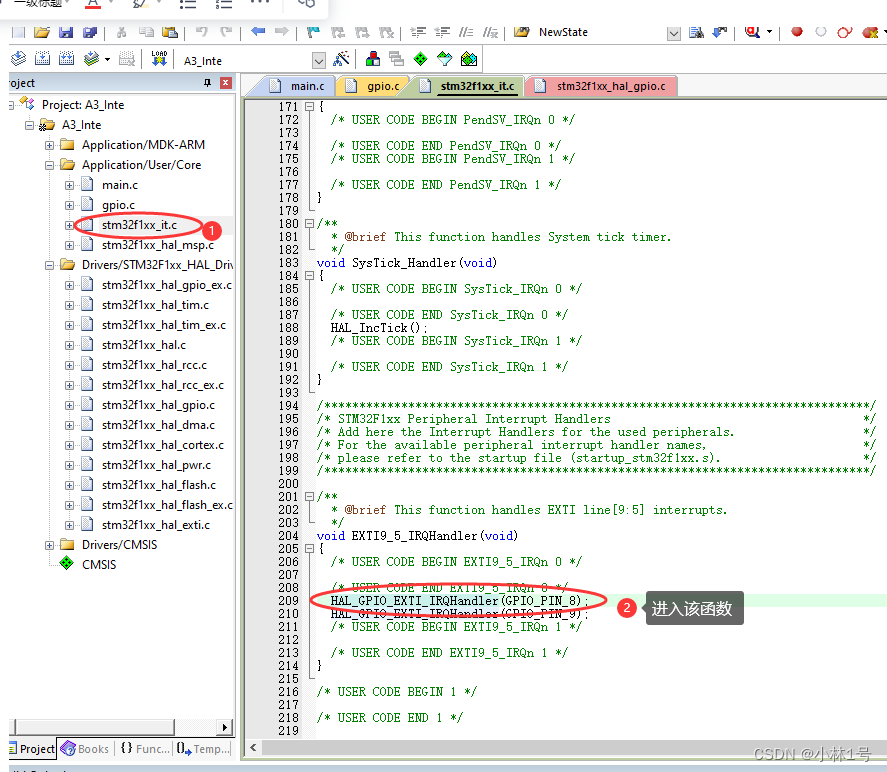Navigate backwards with the blue arrow

[x=258, y=31]
